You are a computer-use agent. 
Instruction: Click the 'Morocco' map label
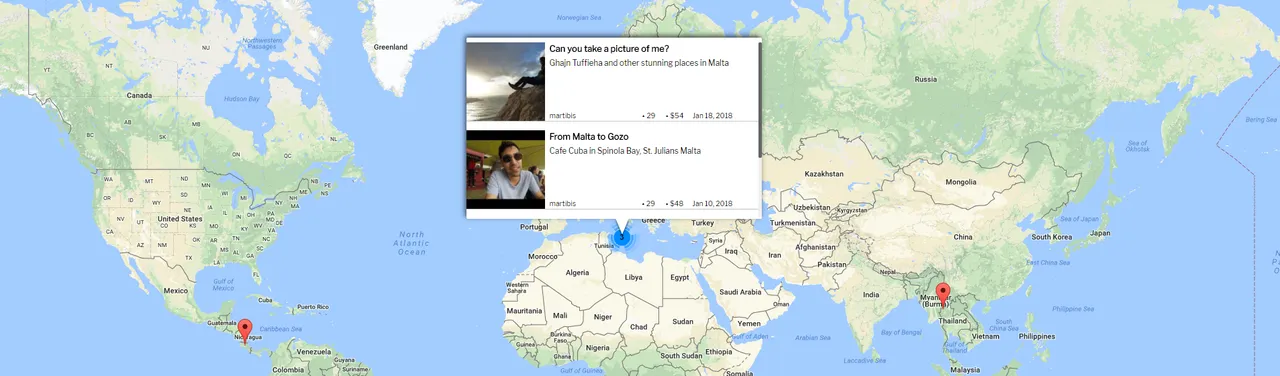coord(543,256)
